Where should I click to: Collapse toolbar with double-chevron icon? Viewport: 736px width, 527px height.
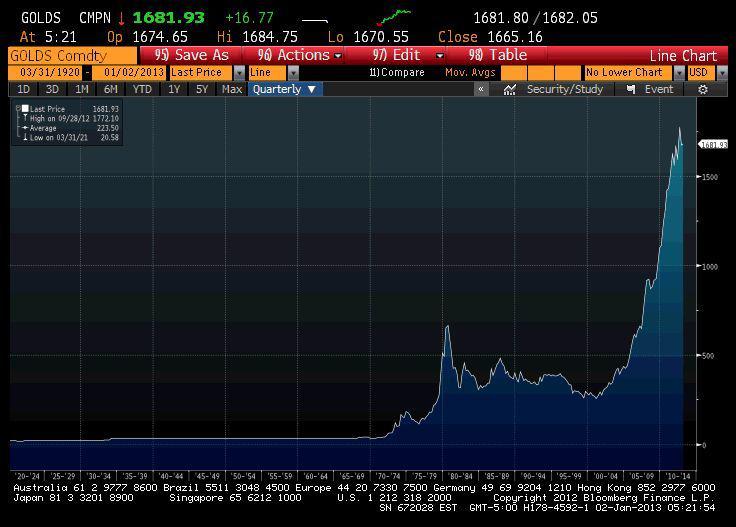click(x=481, y=89)
